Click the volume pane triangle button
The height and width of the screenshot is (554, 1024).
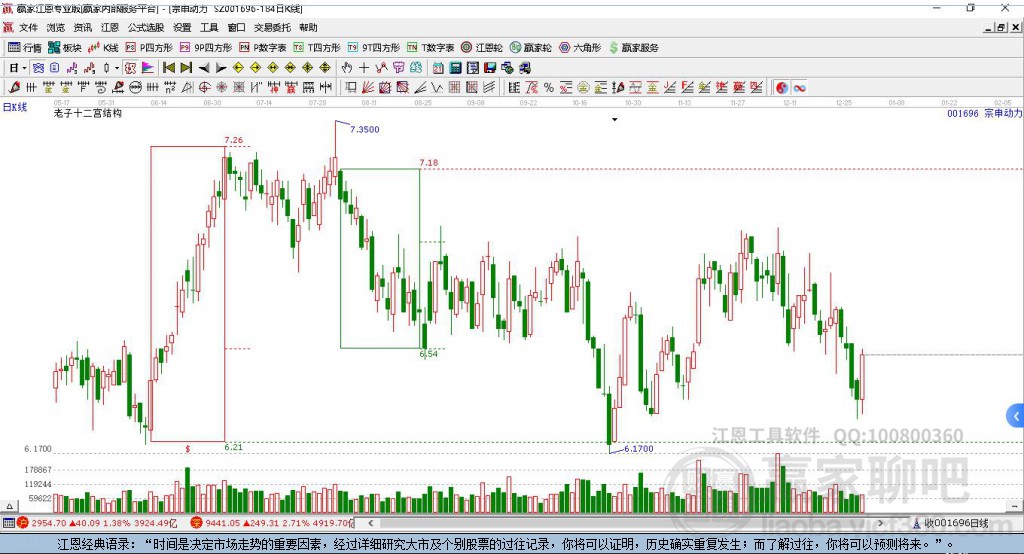tap(9, 506)
